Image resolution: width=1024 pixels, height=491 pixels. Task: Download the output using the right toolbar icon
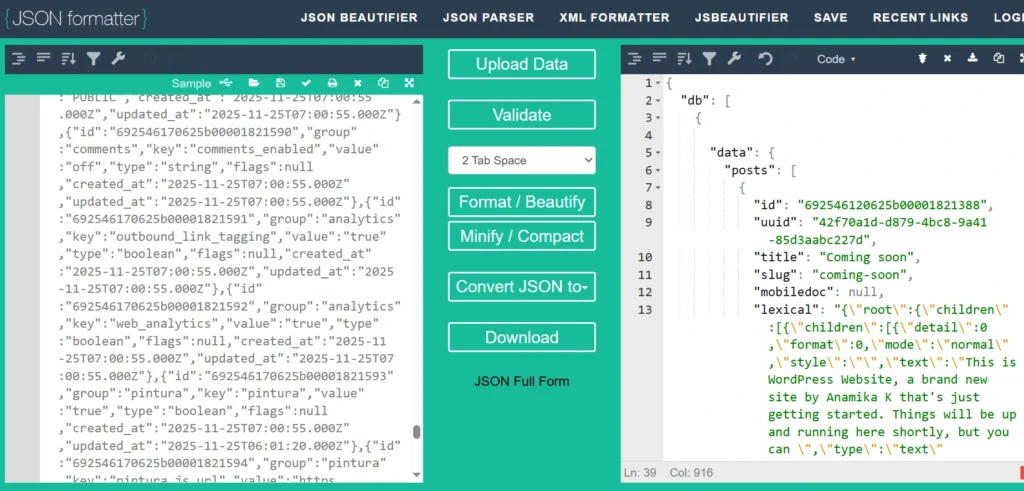tap(972, 59)
